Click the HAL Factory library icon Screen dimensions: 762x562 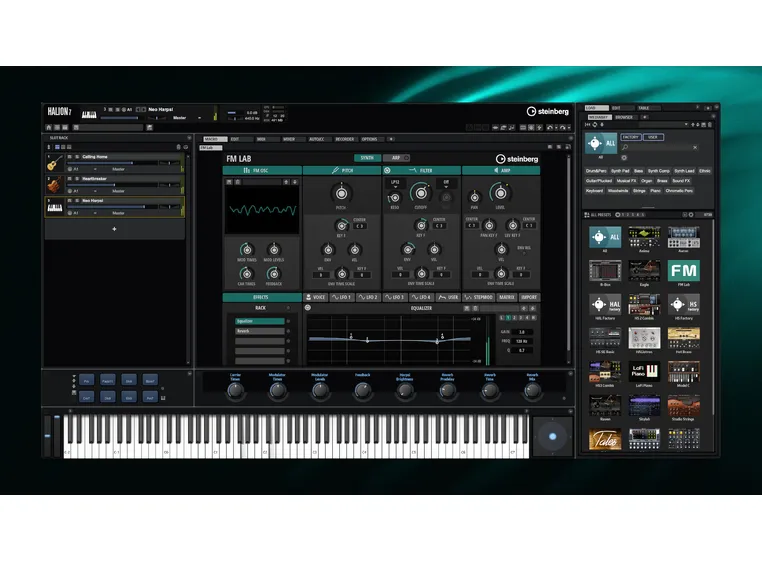pyautogui.click(x=605, y=304)
